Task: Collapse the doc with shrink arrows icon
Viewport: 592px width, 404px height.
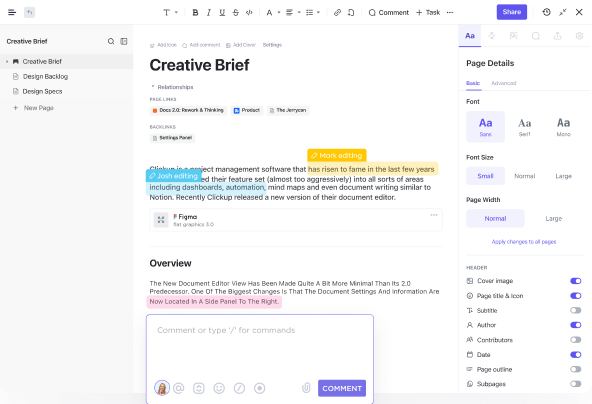Action: (563, 12)
